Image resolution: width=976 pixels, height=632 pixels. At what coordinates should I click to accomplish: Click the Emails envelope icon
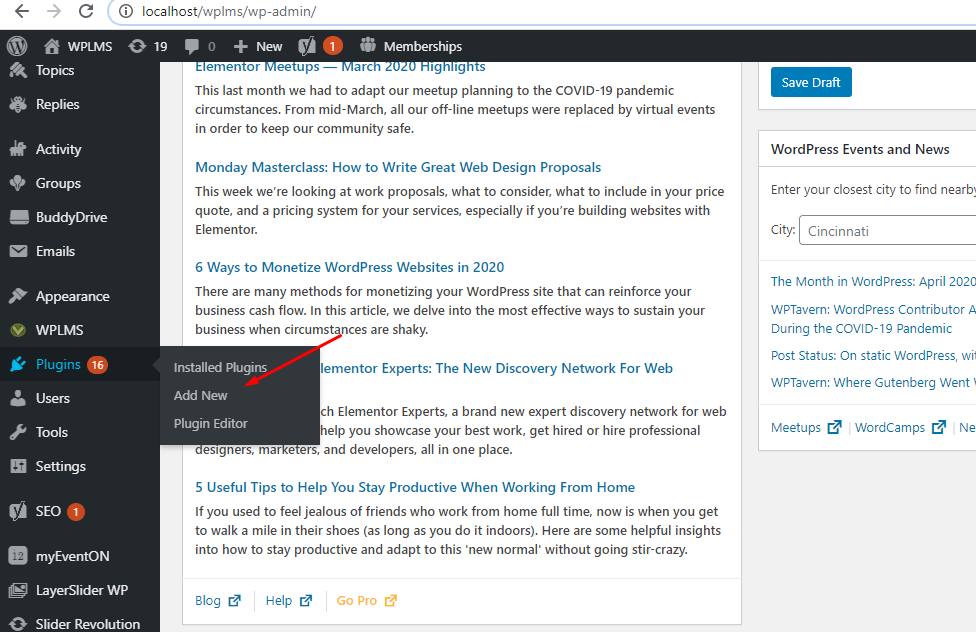coord(19,251)
